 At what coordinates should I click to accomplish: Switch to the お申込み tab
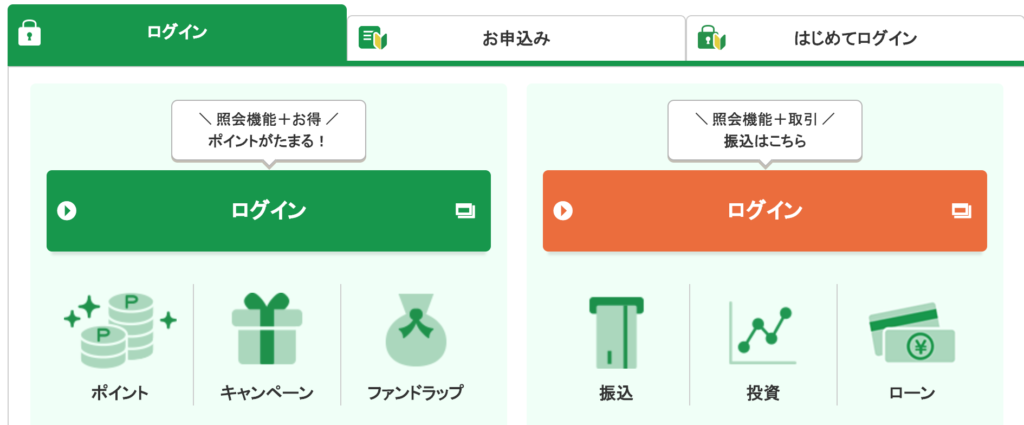516,39
